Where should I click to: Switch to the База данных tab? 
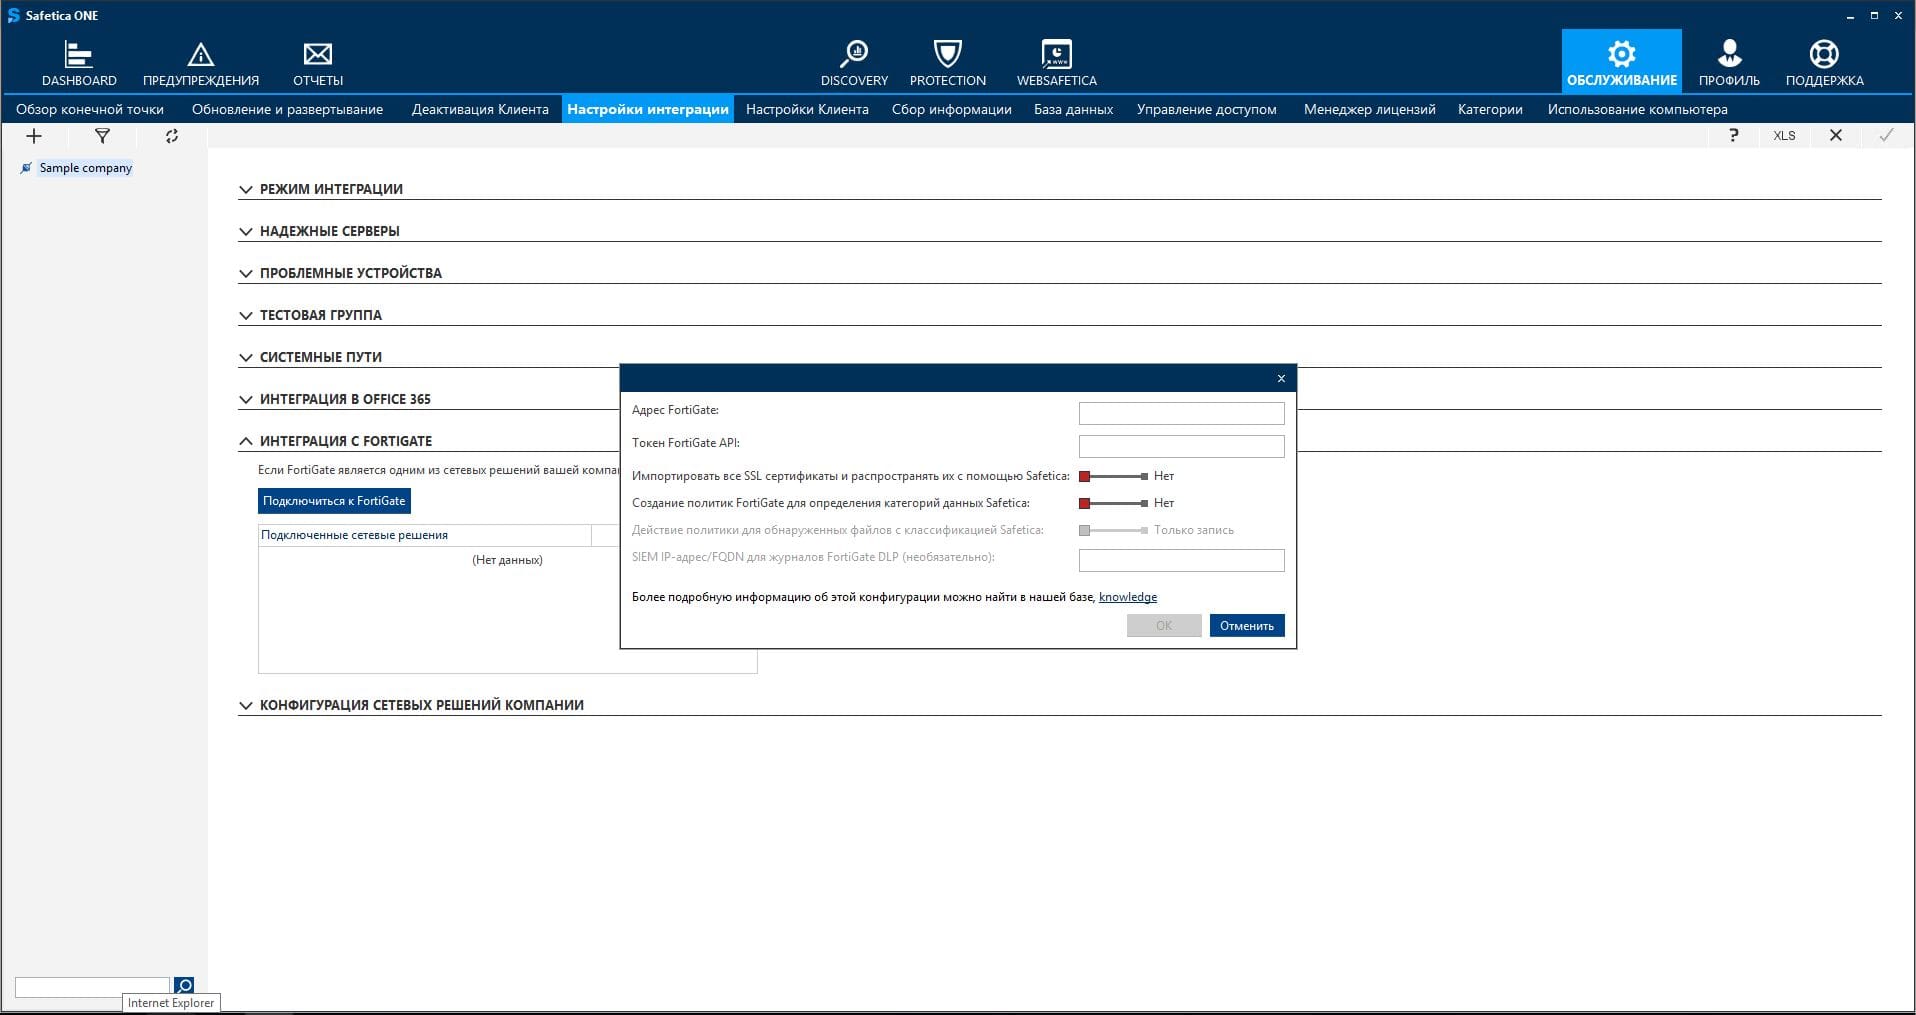coord(1073,109)
